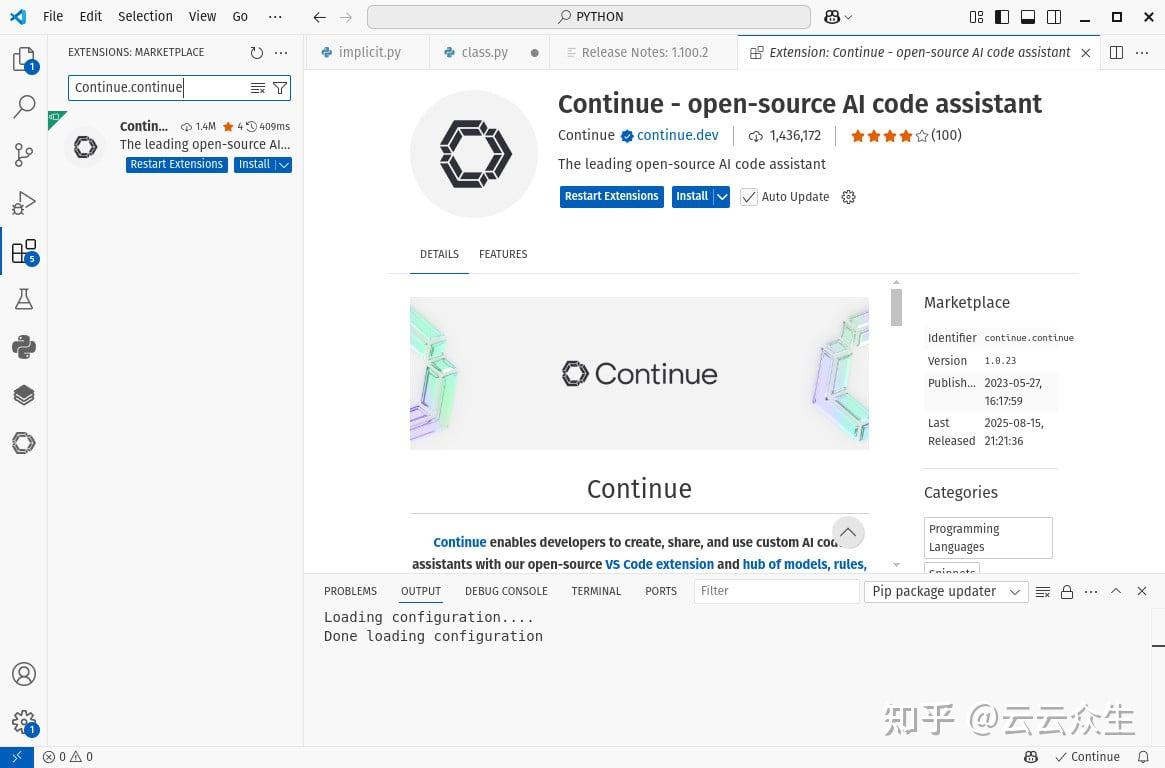
Task: Click Install in the sidebar result
Action: tap(254, 165)
